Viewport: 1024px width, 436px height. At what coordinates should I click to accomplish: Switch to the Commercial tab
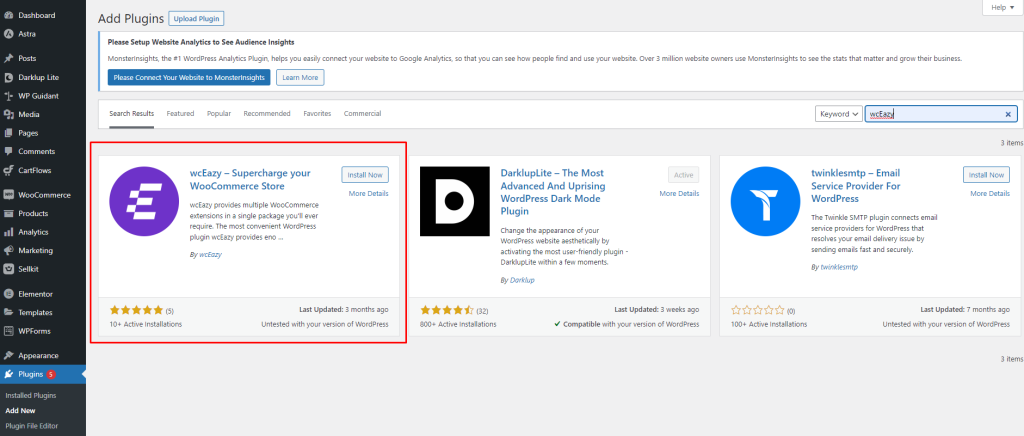coord(362,114)
